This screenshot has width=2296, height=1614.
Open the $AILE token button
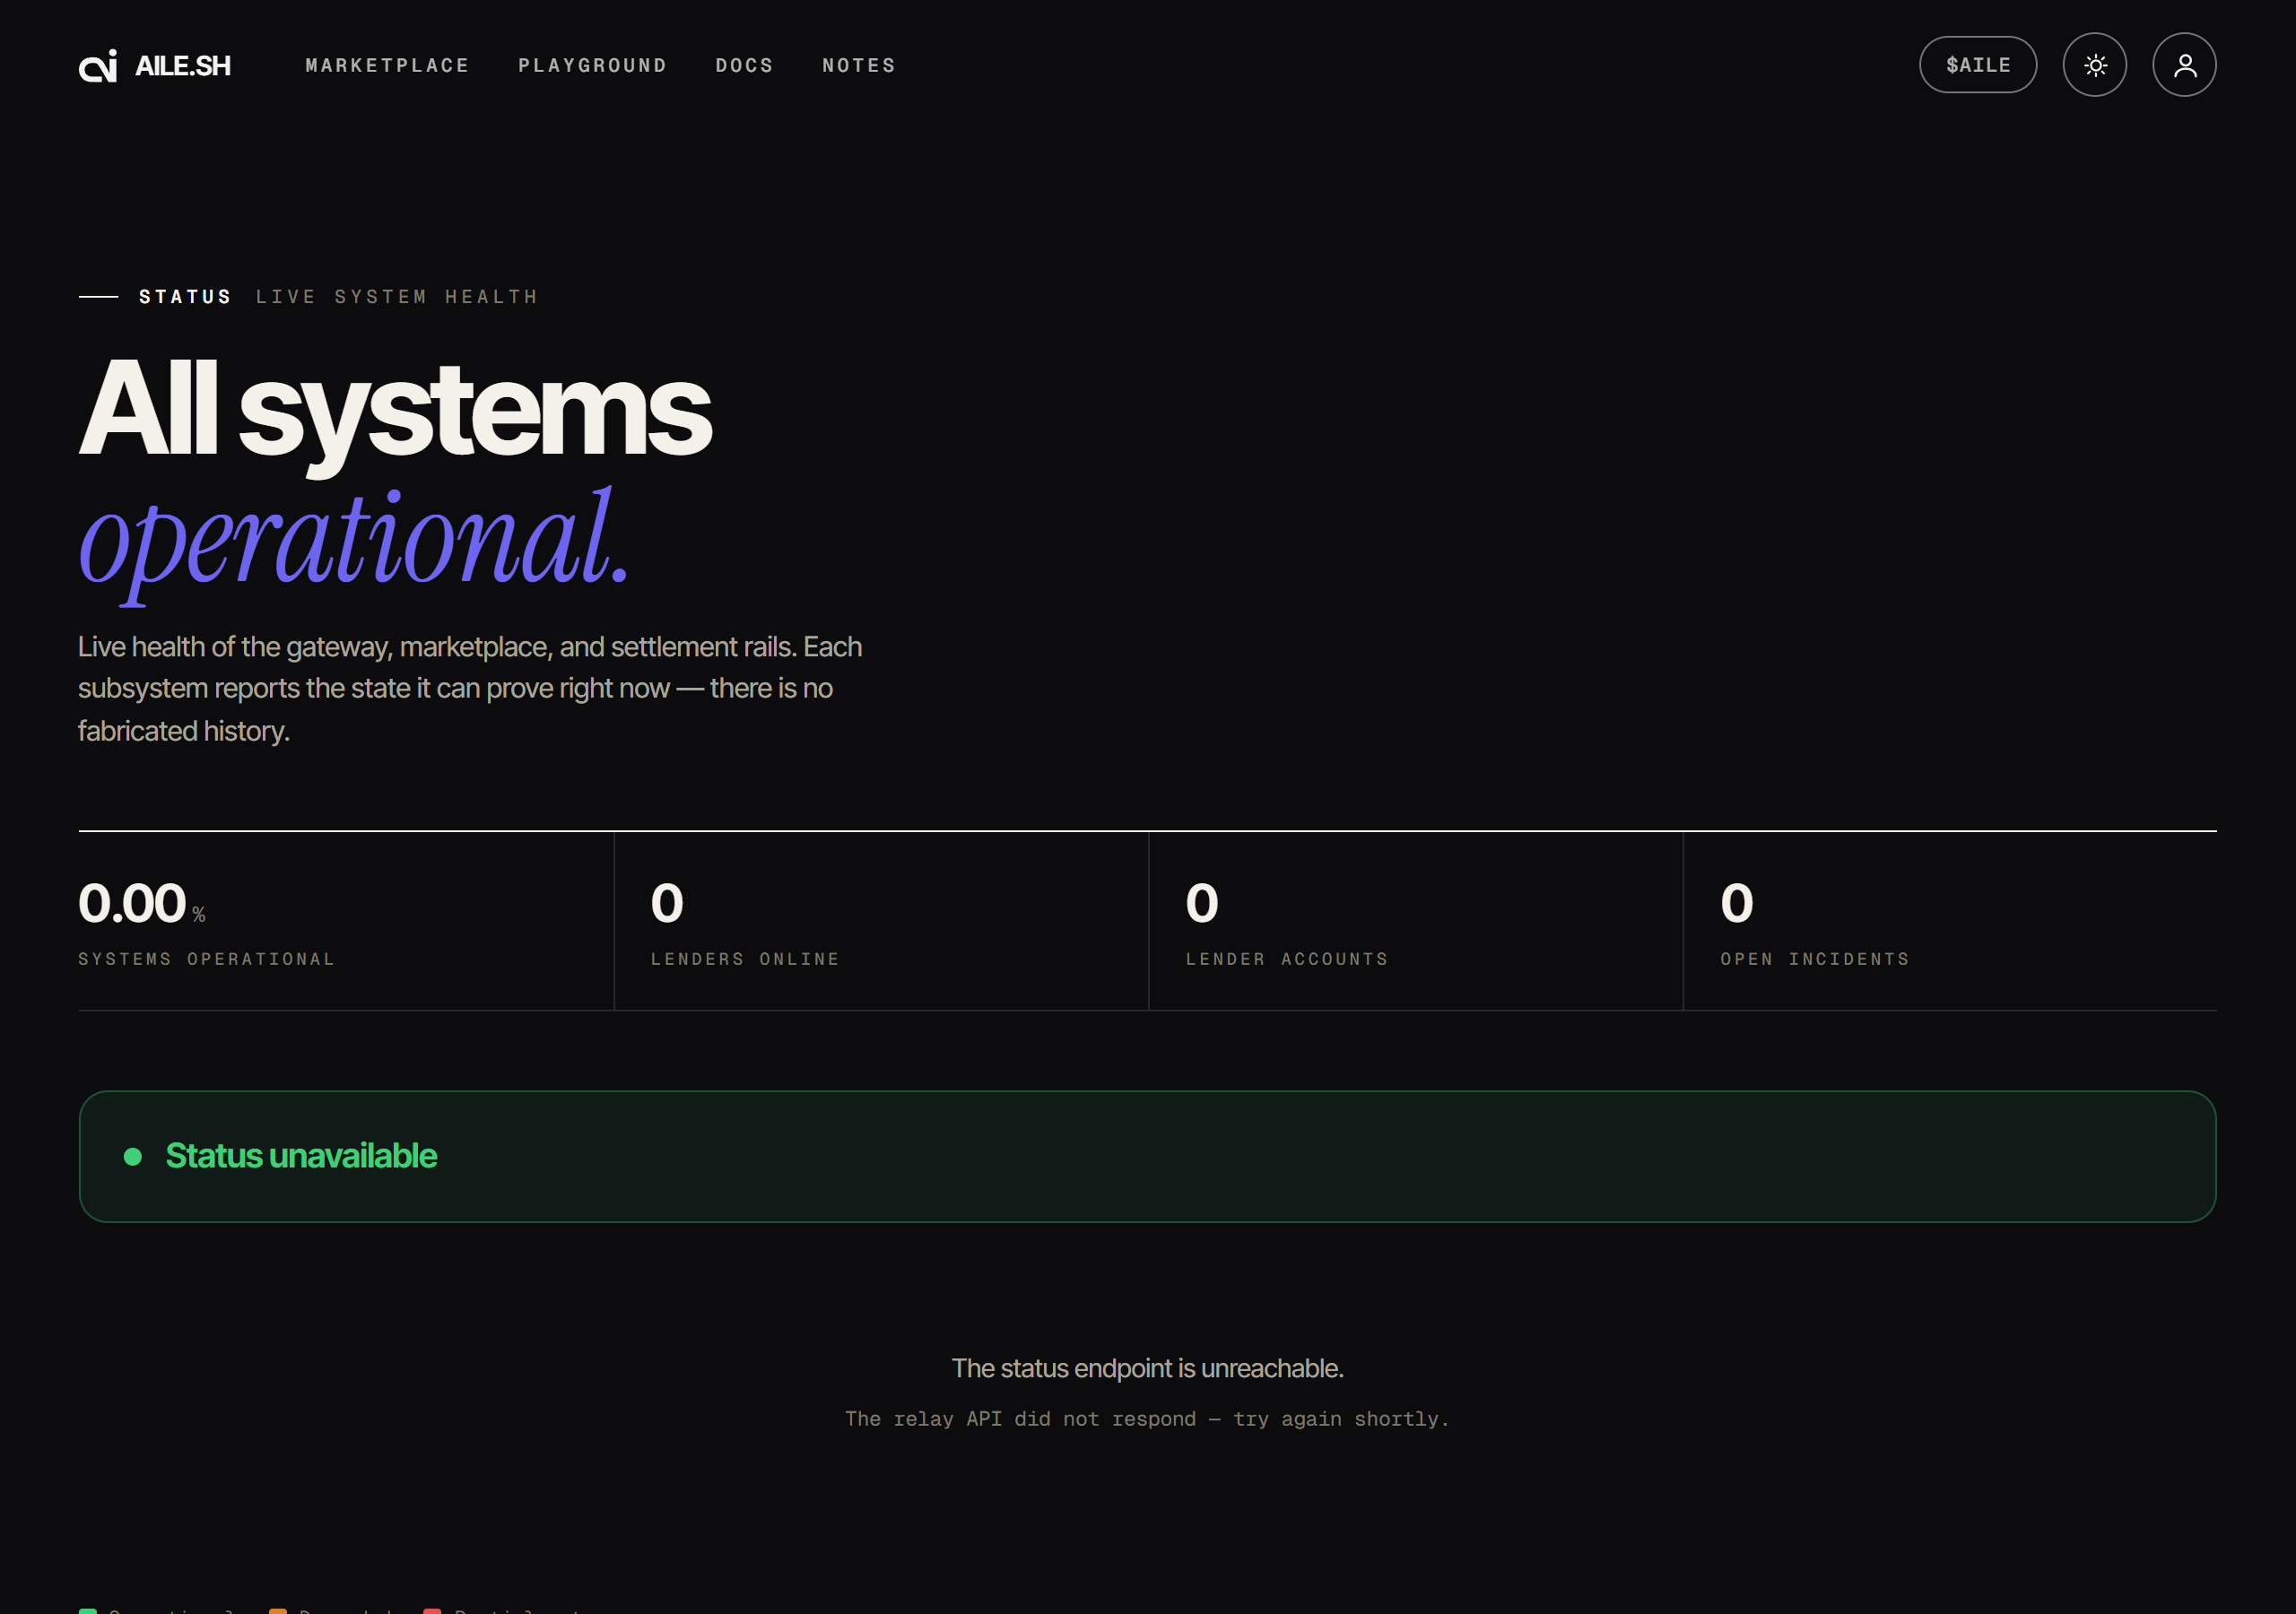[1978, 65]
